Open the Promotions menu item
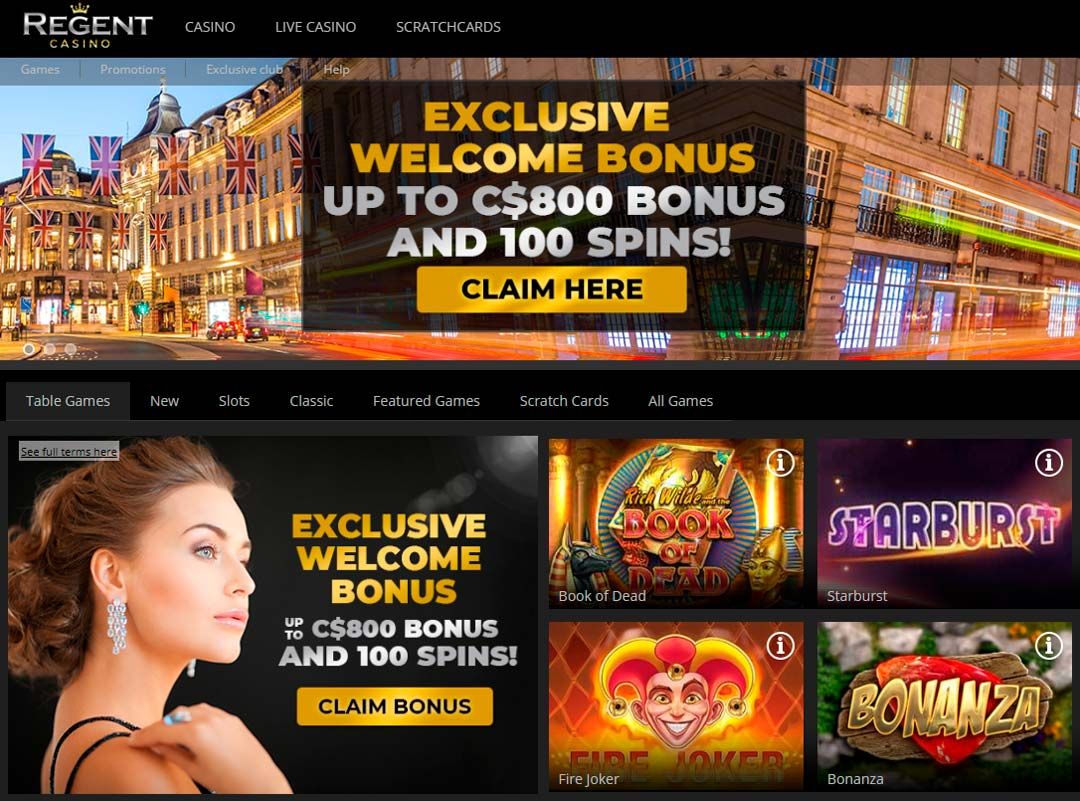 133,70
